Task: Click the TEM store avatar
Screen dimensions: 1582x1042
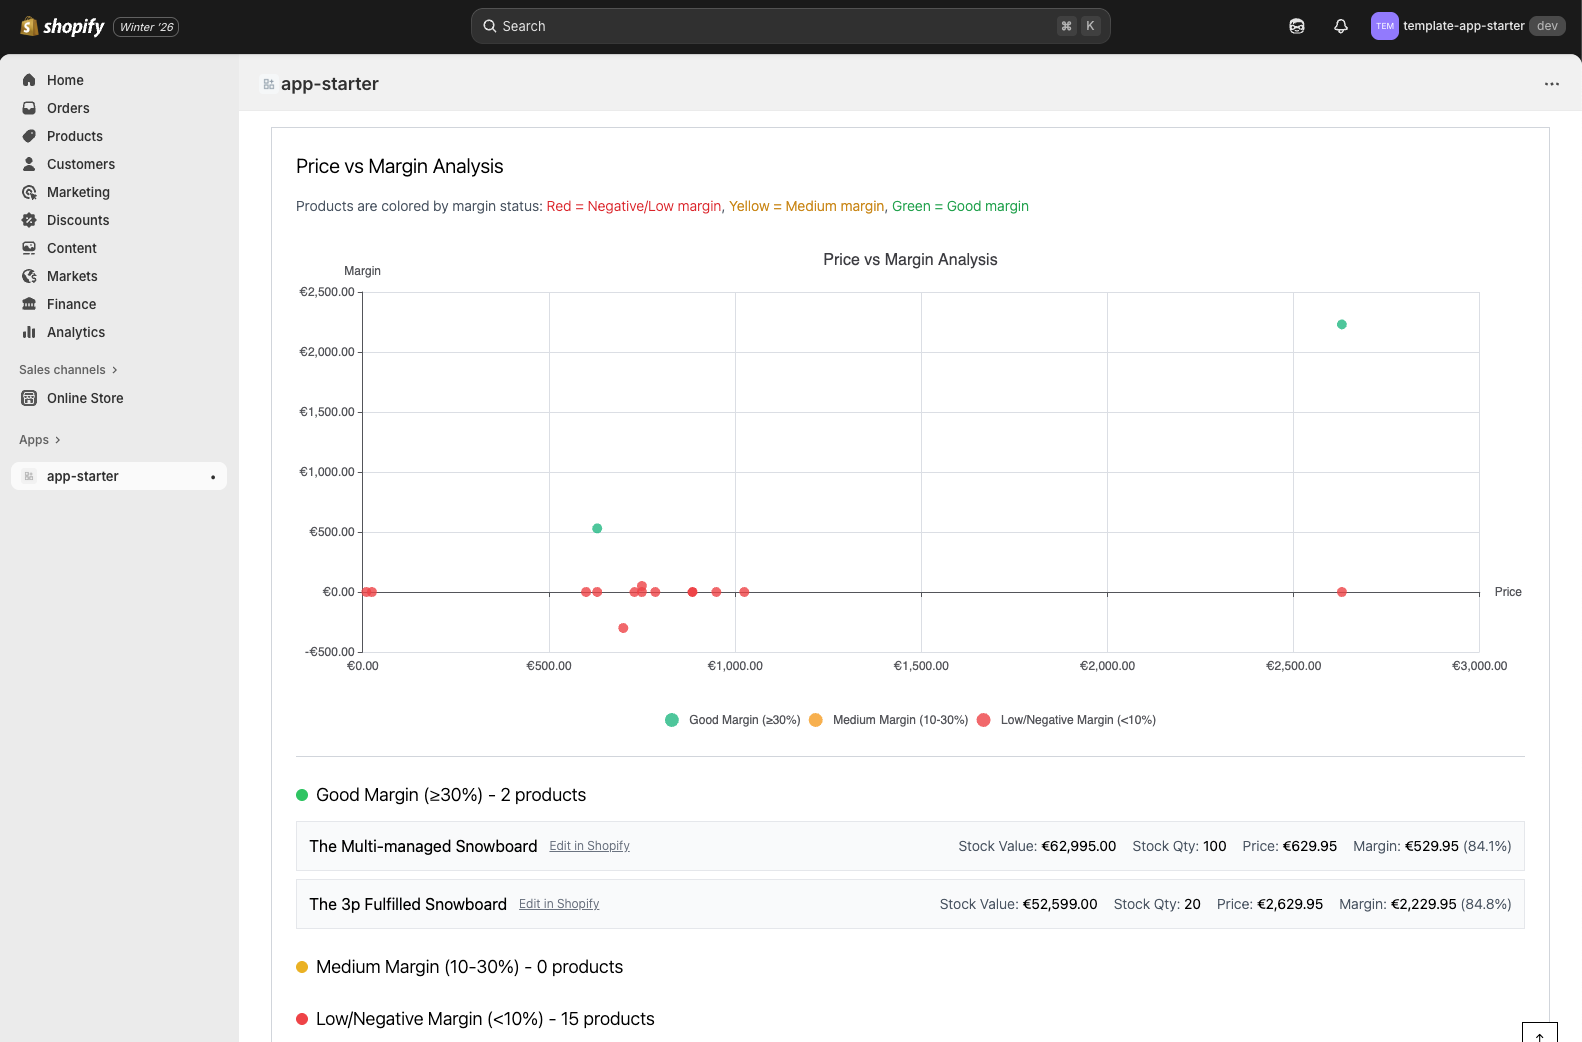Action: pyautogui.click(x=1385, y=26)
